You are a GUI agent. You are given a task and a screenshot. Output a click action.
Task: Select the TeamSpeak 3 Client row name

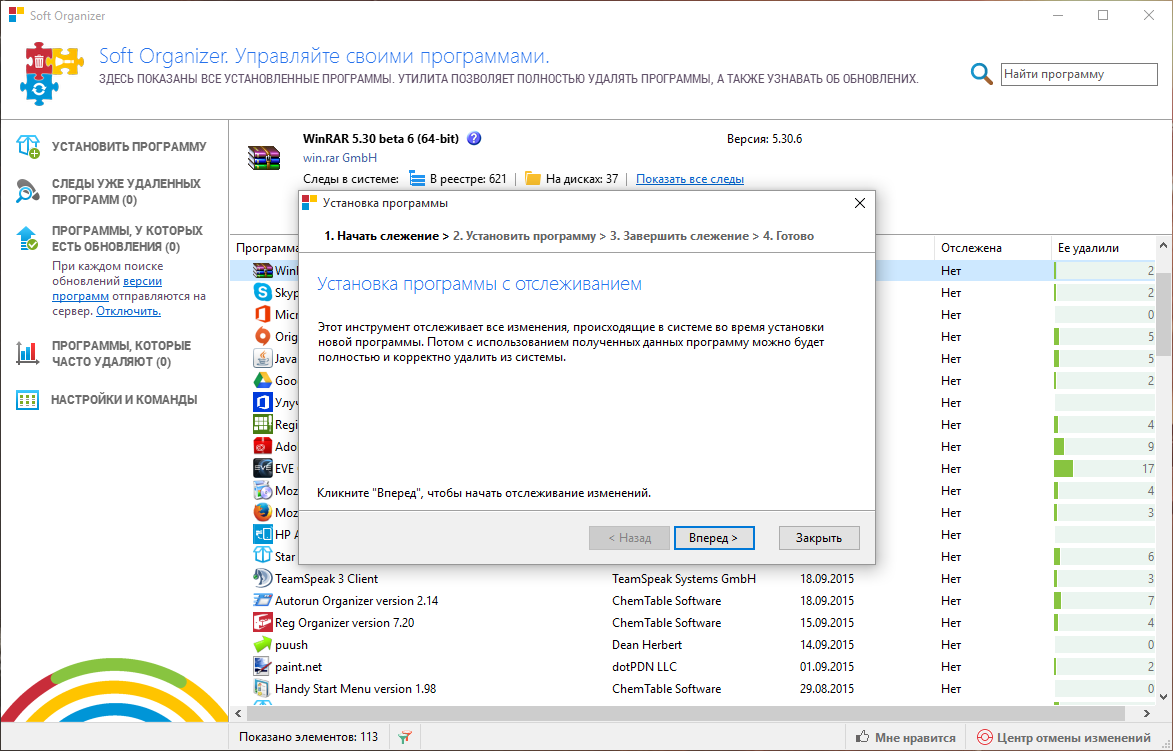click(326, 578)
